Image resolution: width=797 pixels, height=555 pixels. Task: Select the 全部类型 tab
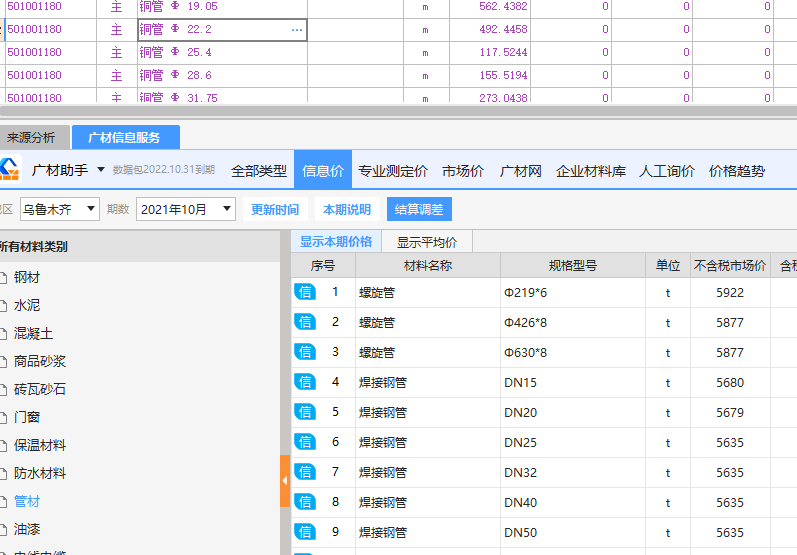click(x=259, y=171)
